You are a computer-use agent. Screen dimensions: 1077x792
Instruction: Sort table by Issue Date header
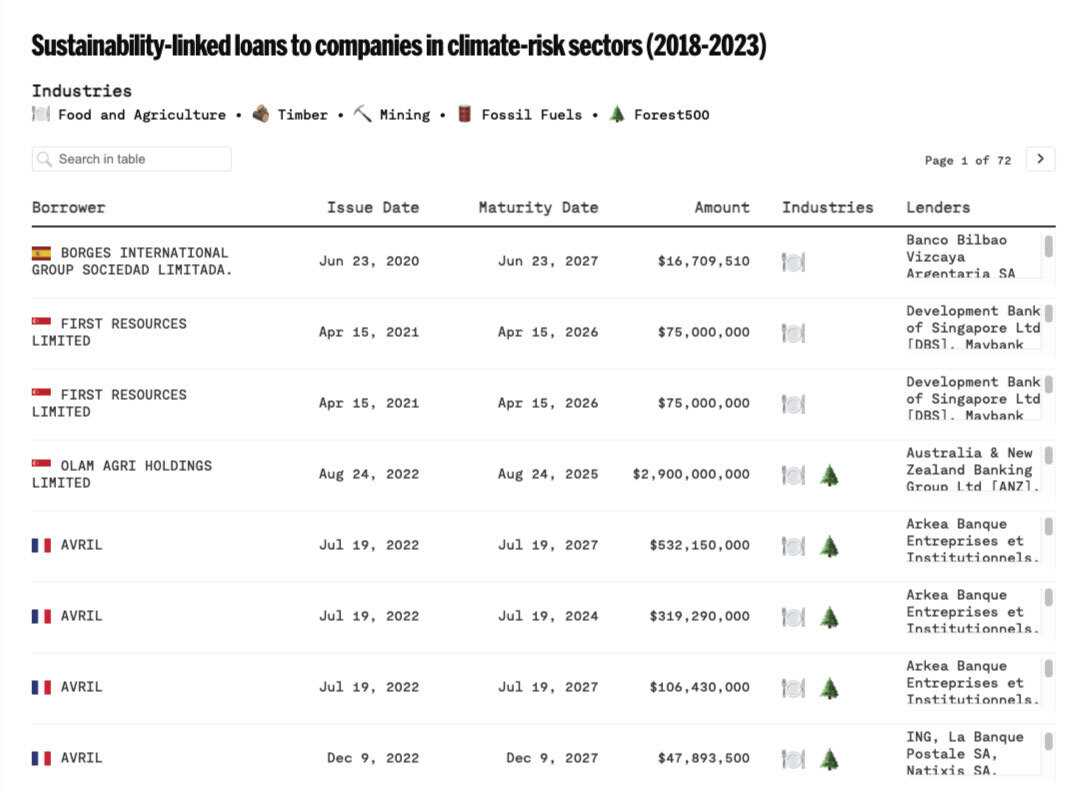coord(372,208)
